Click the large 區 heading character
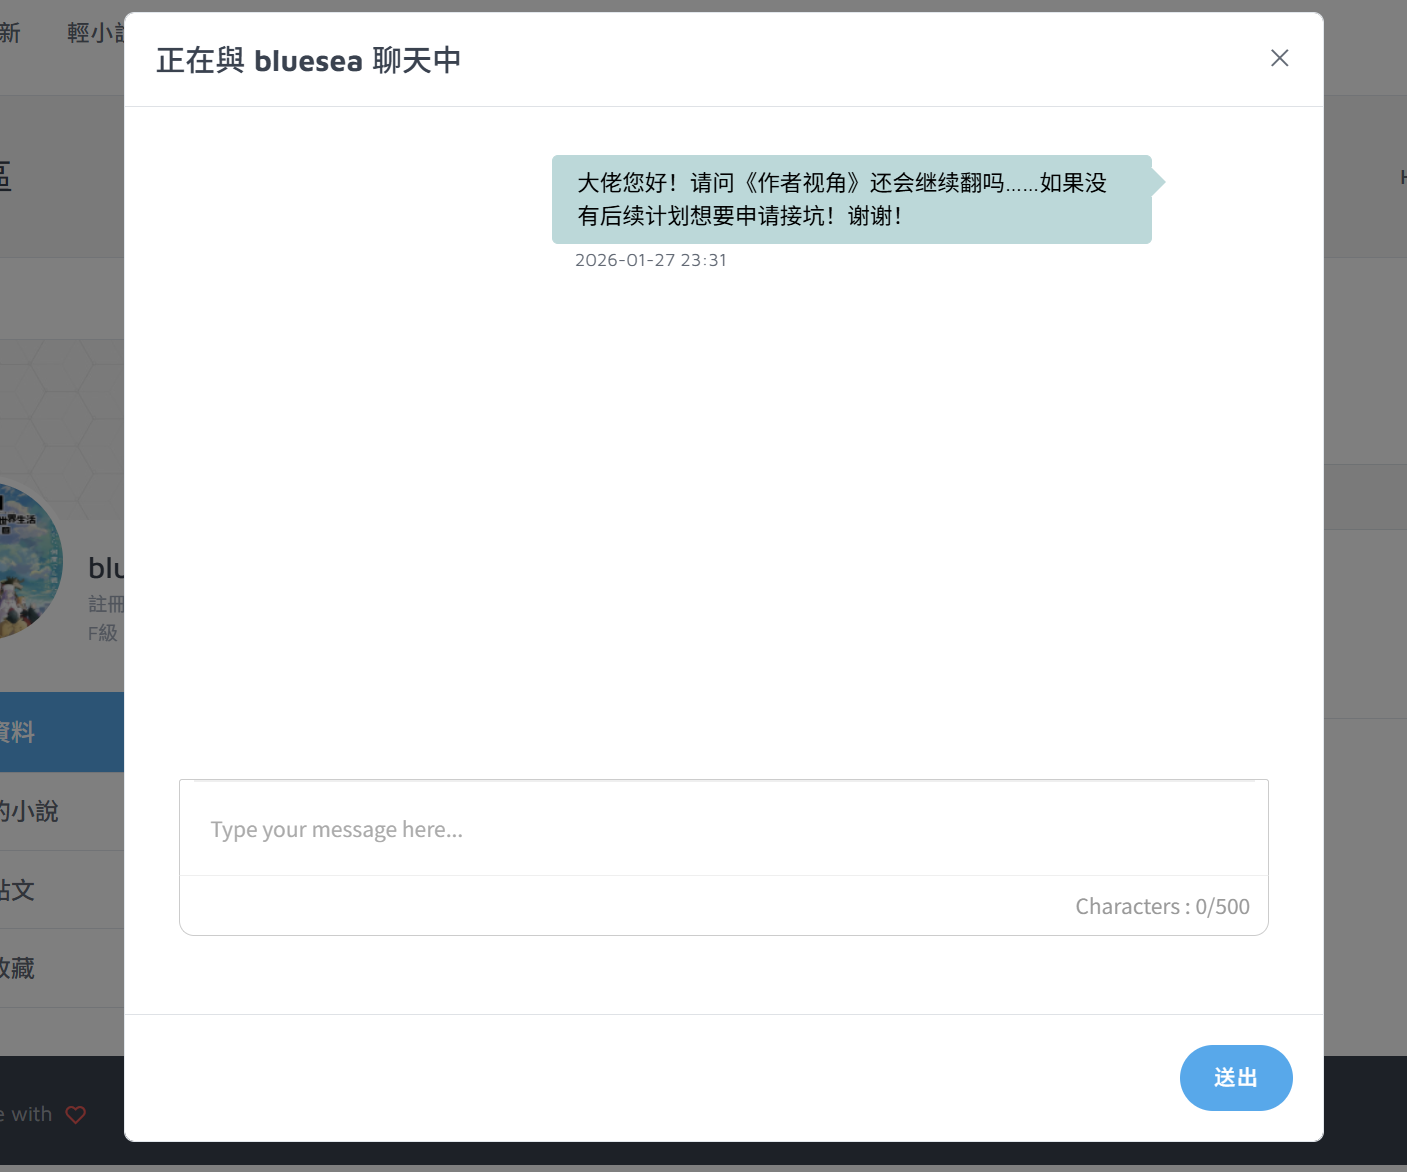 coord(6,177)
